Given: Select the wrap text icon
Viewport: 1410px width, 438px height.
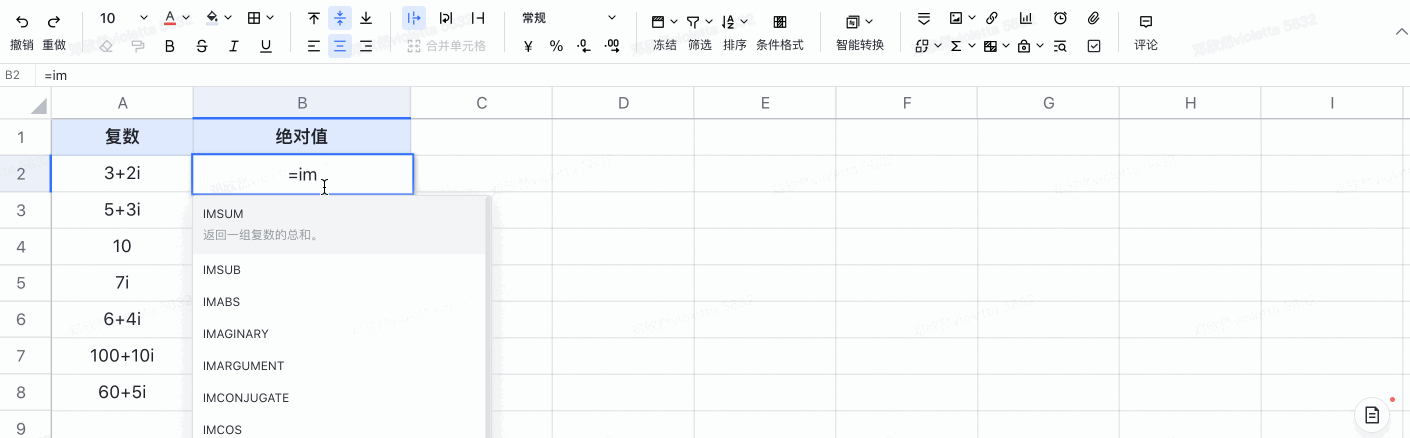Looking at the screenshot, I should 446,18.
